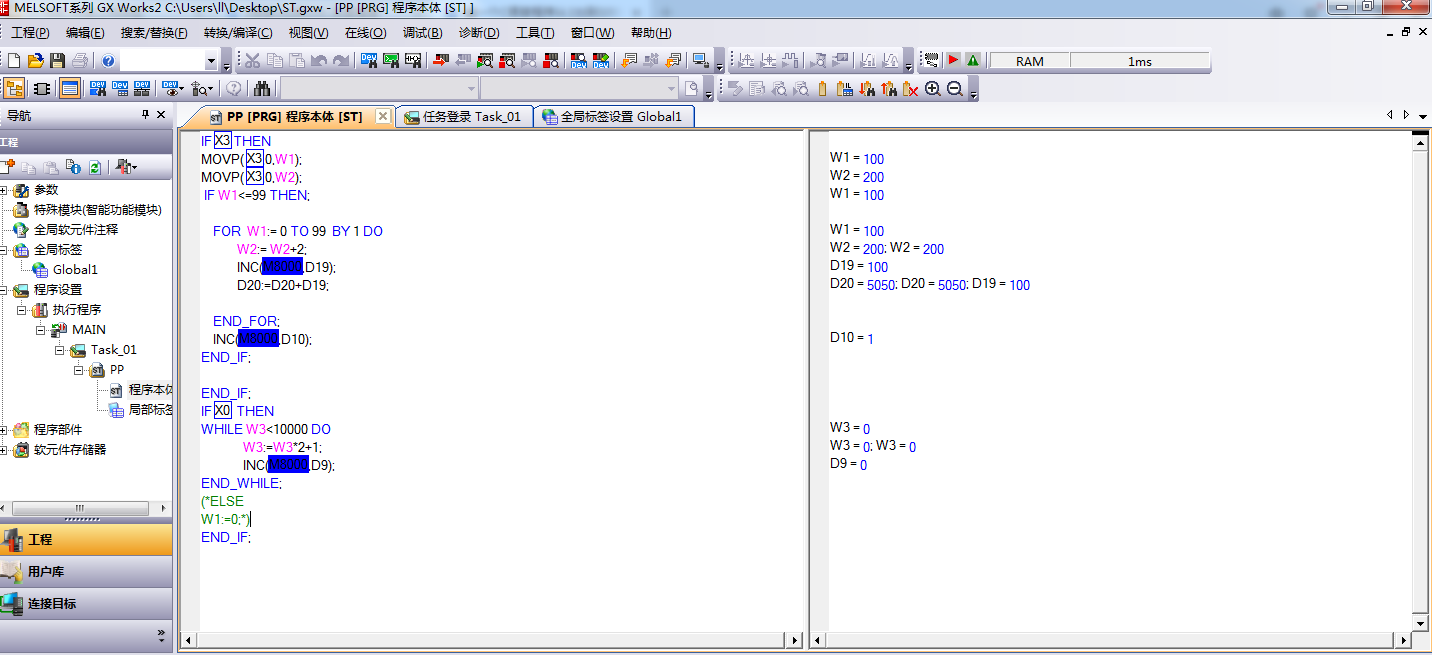Collapse the 程序设置 tree node
The image size is (1432, 655).
[5, 290]
